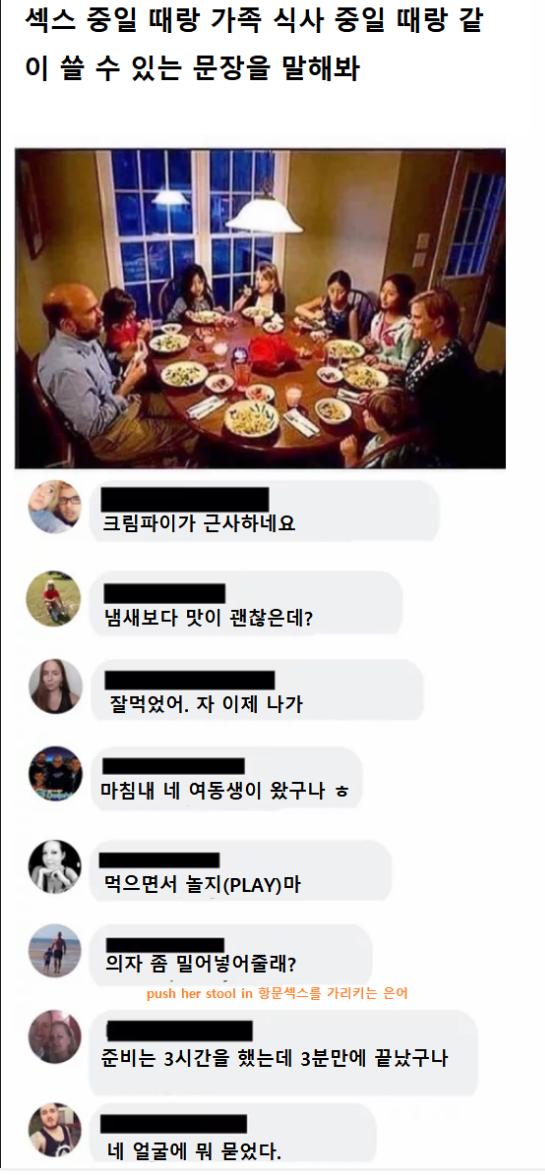The width and height of the screenshot is (545, 1175).
Task: Open the avatar beside the 냄새보다 맛이 괜찮은데 comment
Action: coord(53,599)
